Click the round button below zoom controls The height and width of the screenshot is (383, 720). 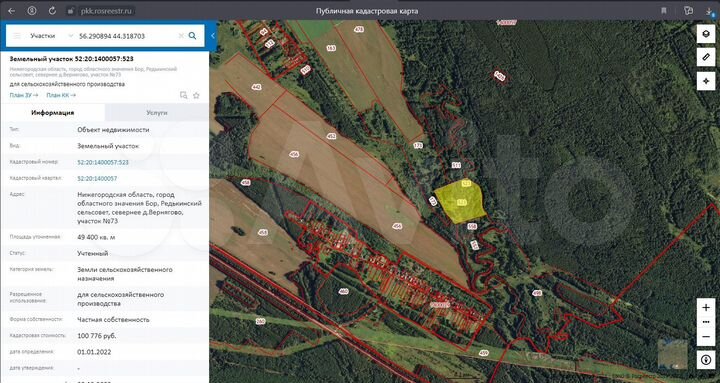[706, 360]
